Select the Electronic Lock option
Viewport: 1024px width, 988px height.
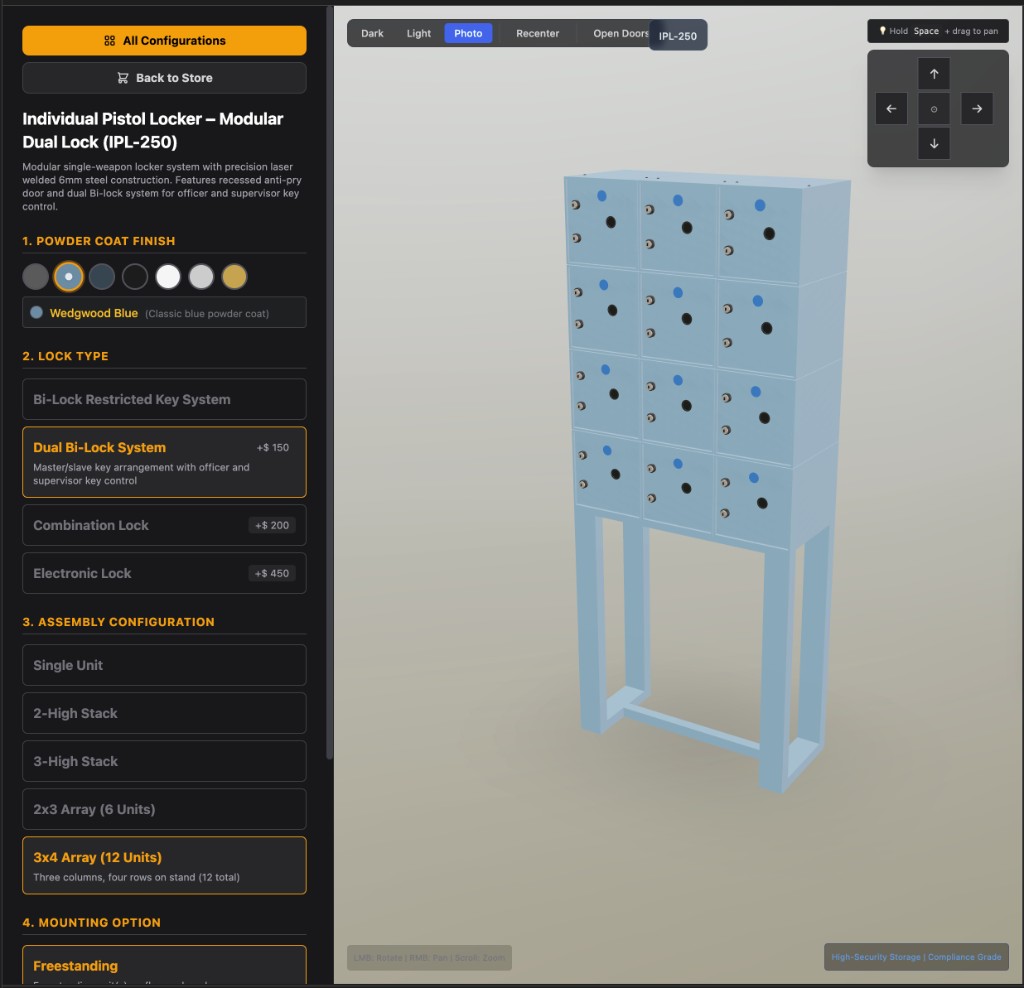164,573
